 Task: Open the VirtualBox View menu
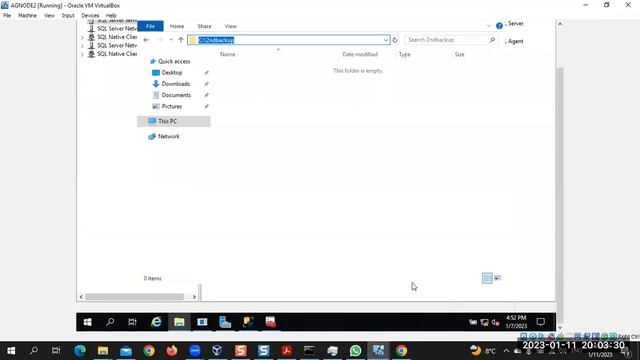click(x=49, y=16)
